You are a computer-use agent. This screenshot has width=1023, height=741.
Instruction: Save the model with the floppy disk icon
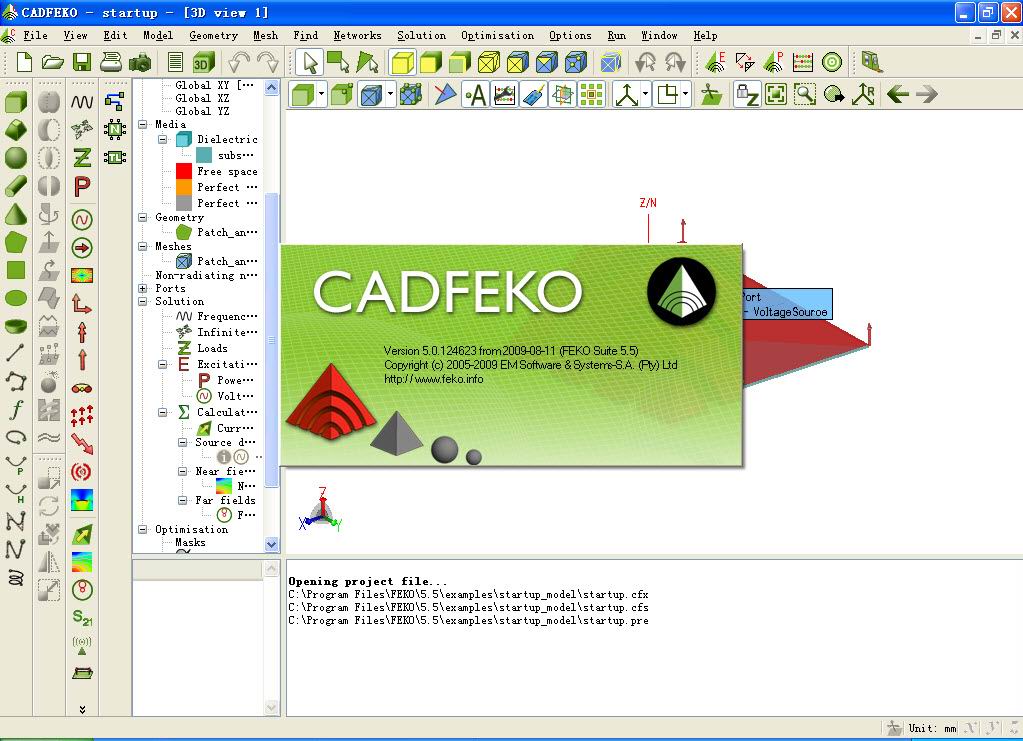[82, 62]
